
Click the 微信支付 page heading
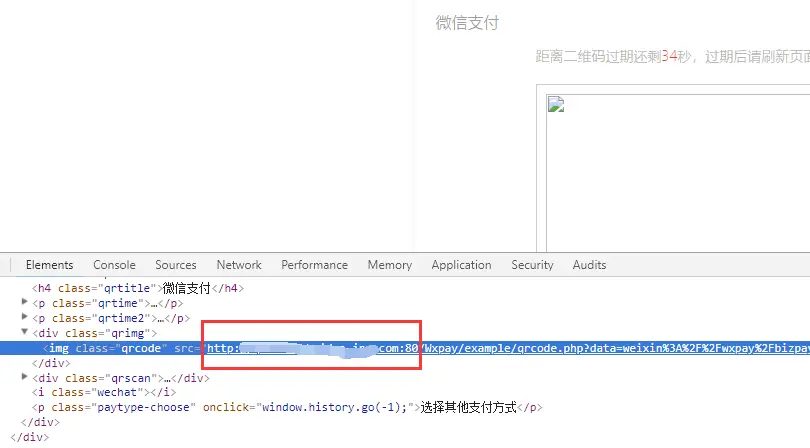[x=467, y=23]
